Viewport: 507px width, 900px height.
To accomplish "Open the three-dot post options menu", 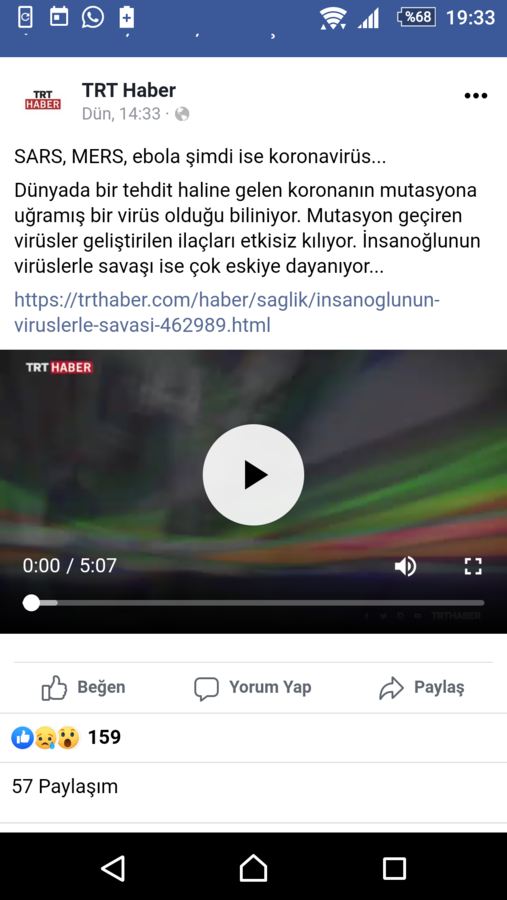I will (x=475, y=96).
